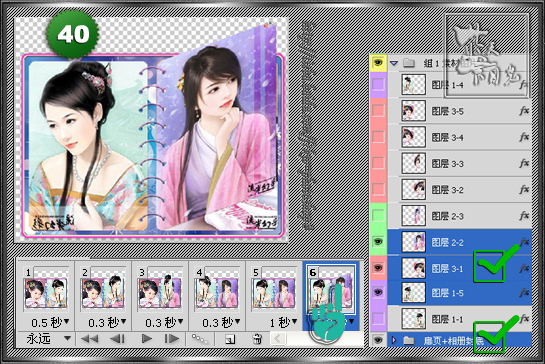This screenshot has width=545, height=364.
Task: Select layer name 图层 3-3
Action: (447, 164)
